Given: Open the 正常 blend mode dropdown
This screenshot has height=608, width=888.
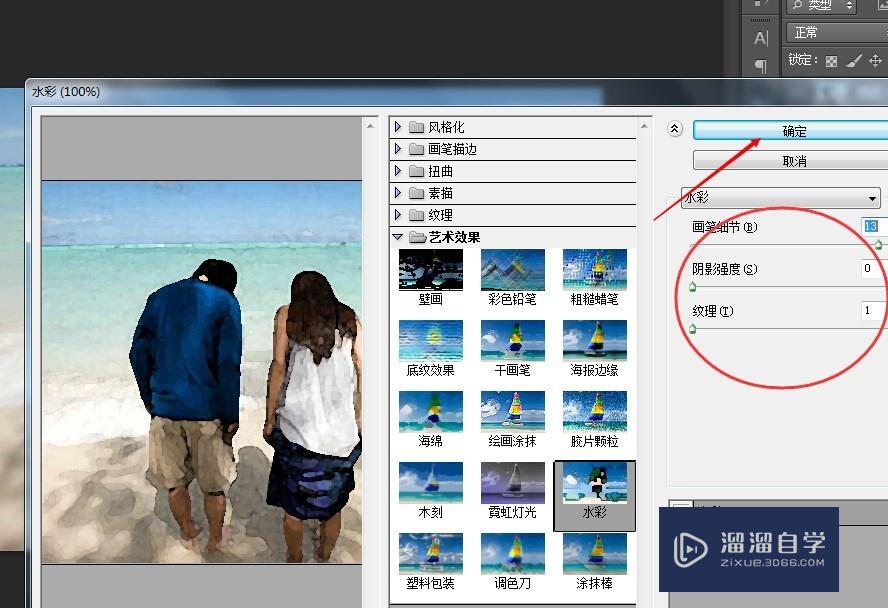Looking at the screenshot, I should point(837,32).
